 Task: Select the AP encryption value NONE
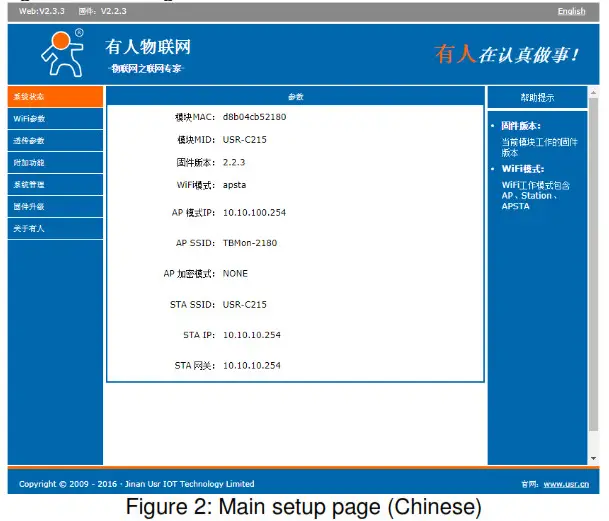pos(235,274)
